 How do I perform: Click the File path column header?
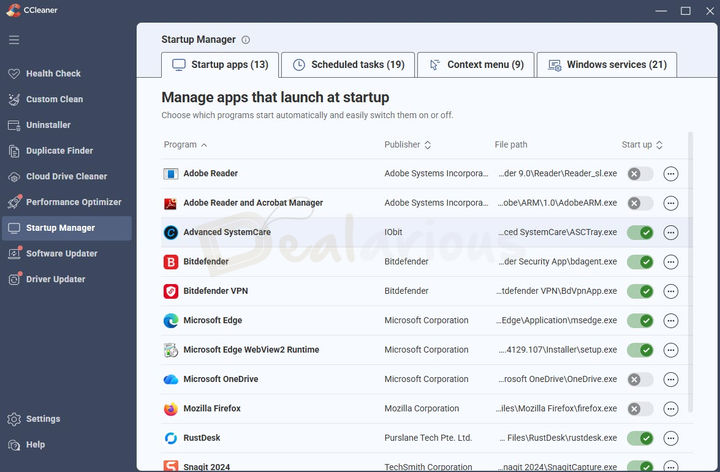point(511,145)
